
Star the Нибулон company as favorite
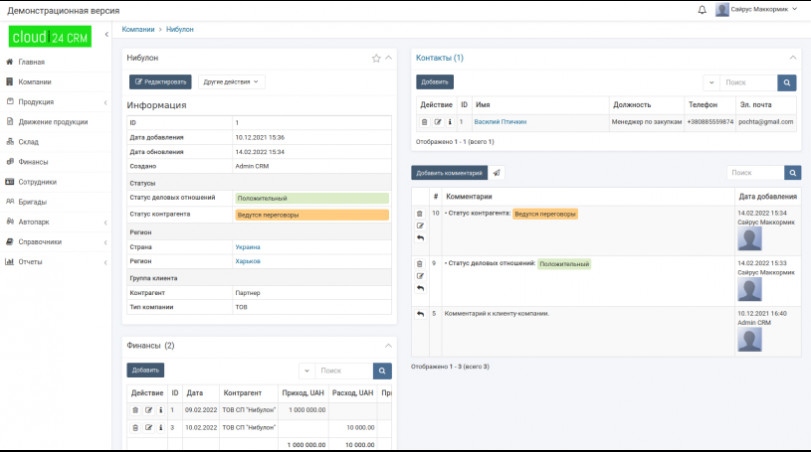coord(376,58)
